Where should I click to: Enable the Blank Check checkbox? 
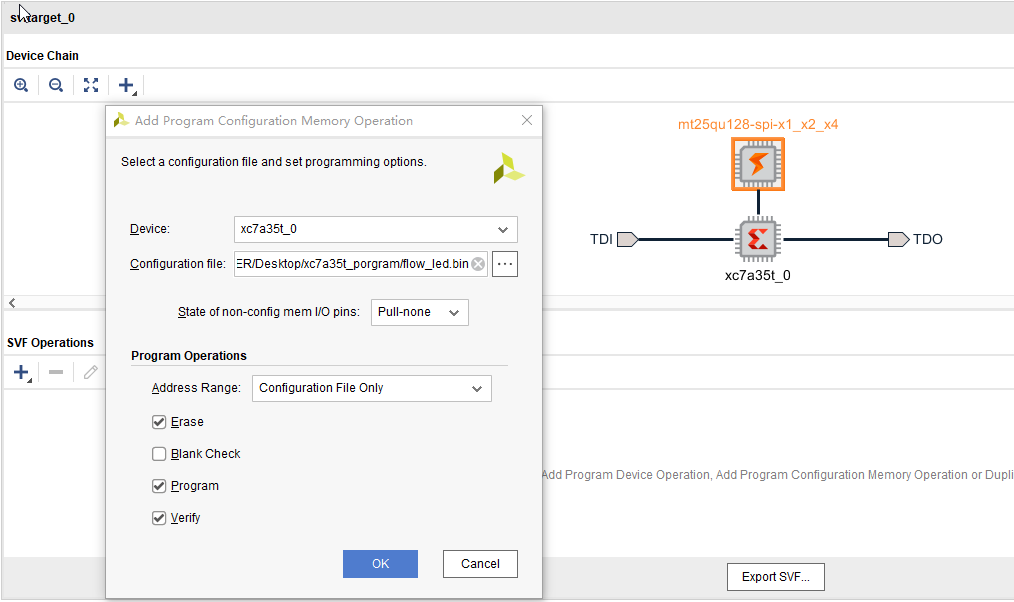click(159, 454)
